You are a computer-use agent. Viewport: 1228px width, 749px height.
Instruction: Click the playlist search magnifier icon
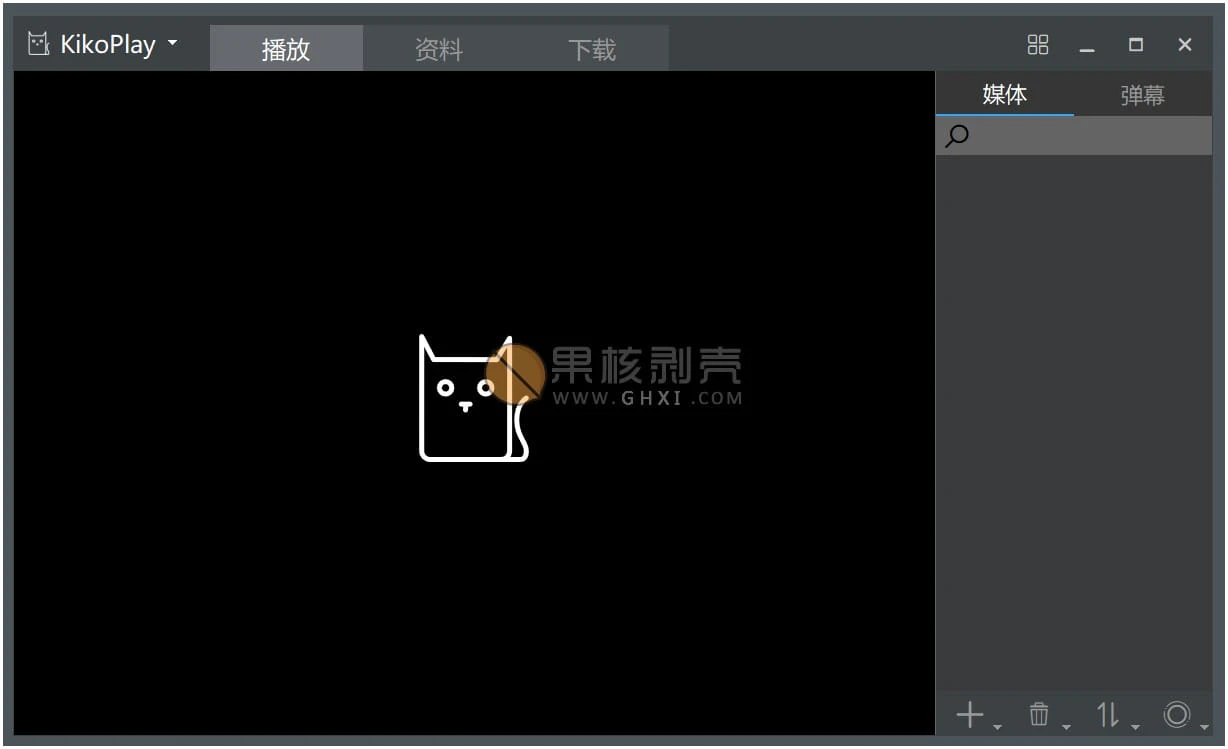tap(957, 136)
